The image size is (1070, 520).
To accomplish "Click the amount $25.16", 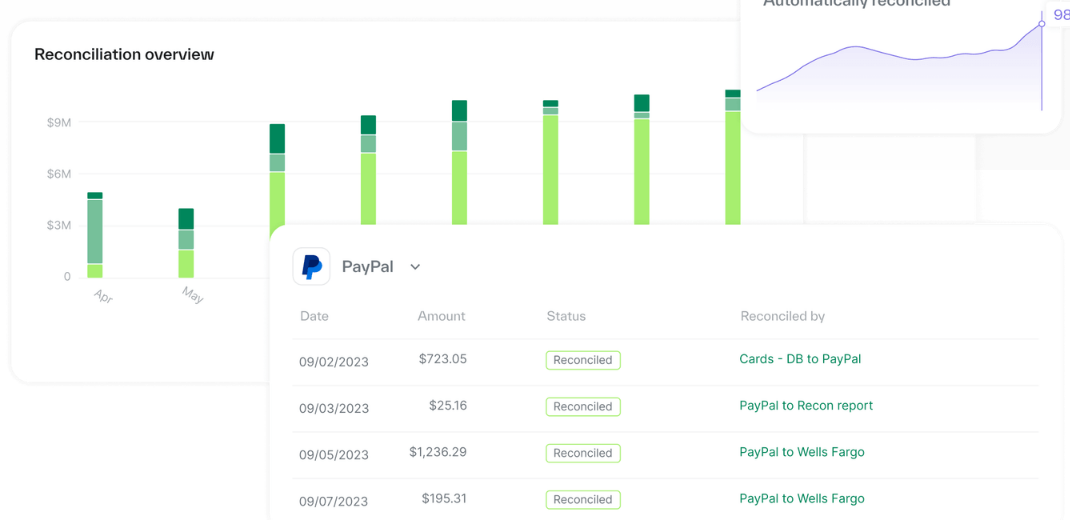I will click(448, 405).
